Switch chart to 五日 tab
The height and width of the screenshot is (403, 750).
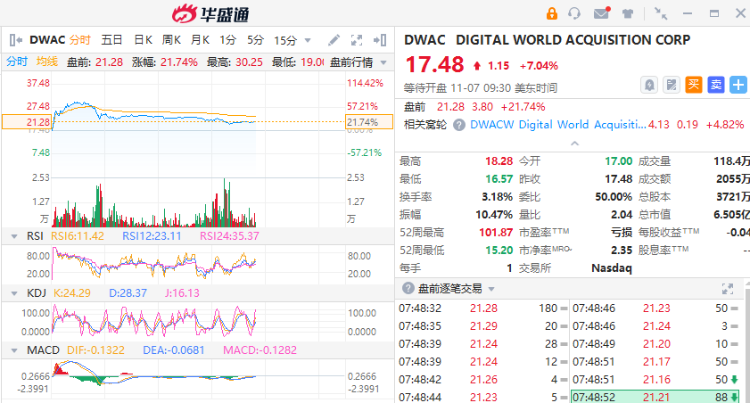point(112,40)
